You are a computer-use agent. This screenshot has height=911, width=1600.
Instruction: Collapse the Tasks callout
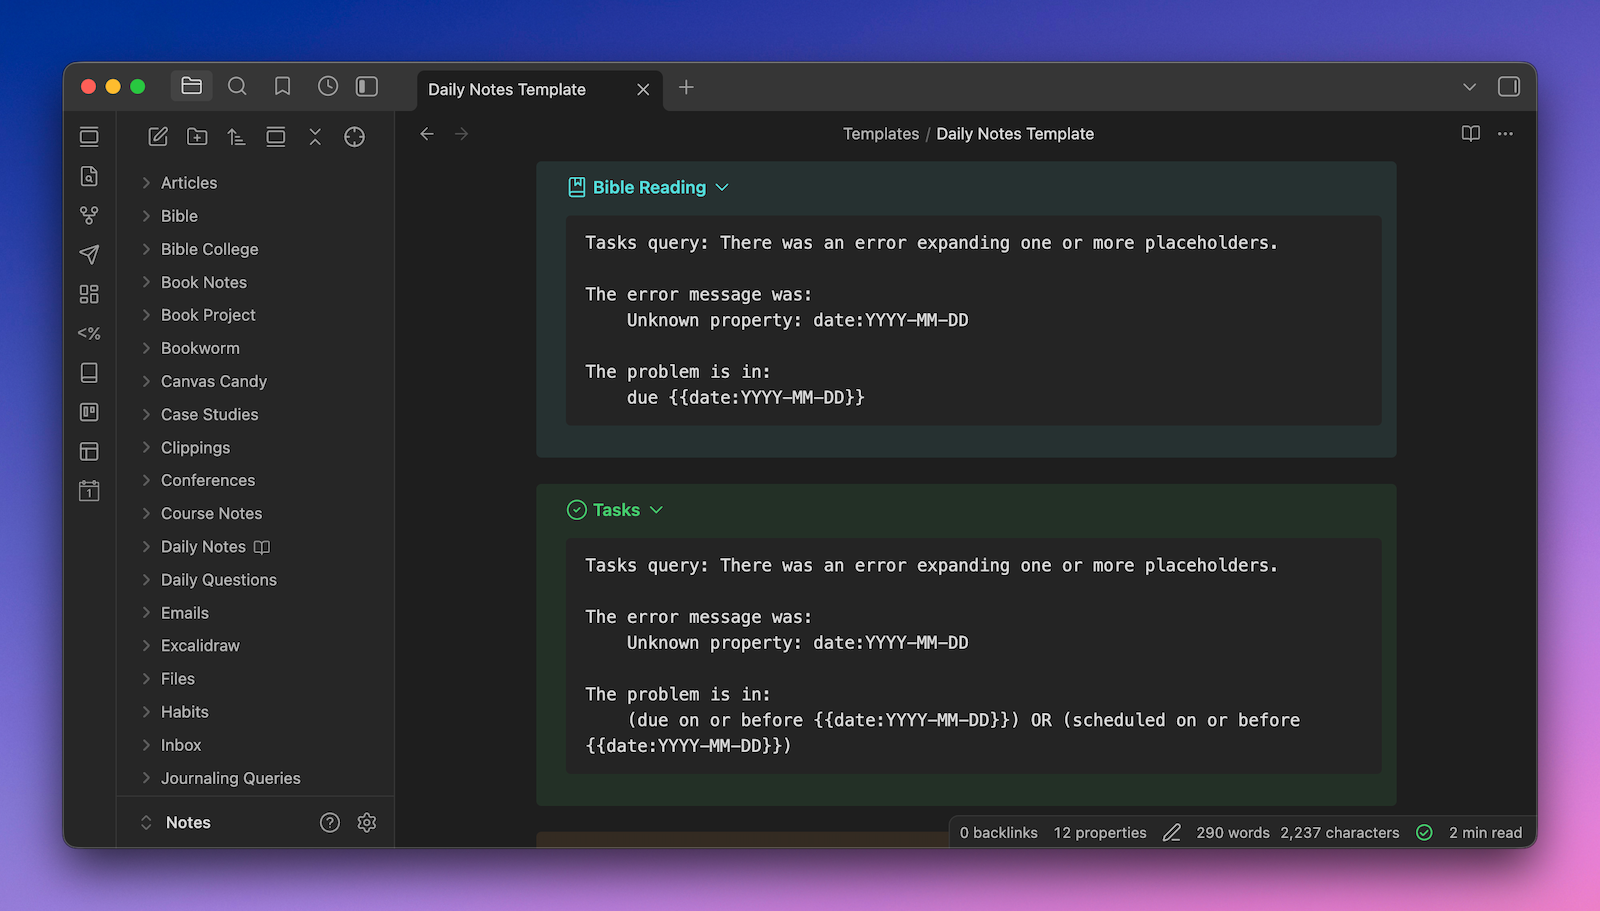point(656,510)
